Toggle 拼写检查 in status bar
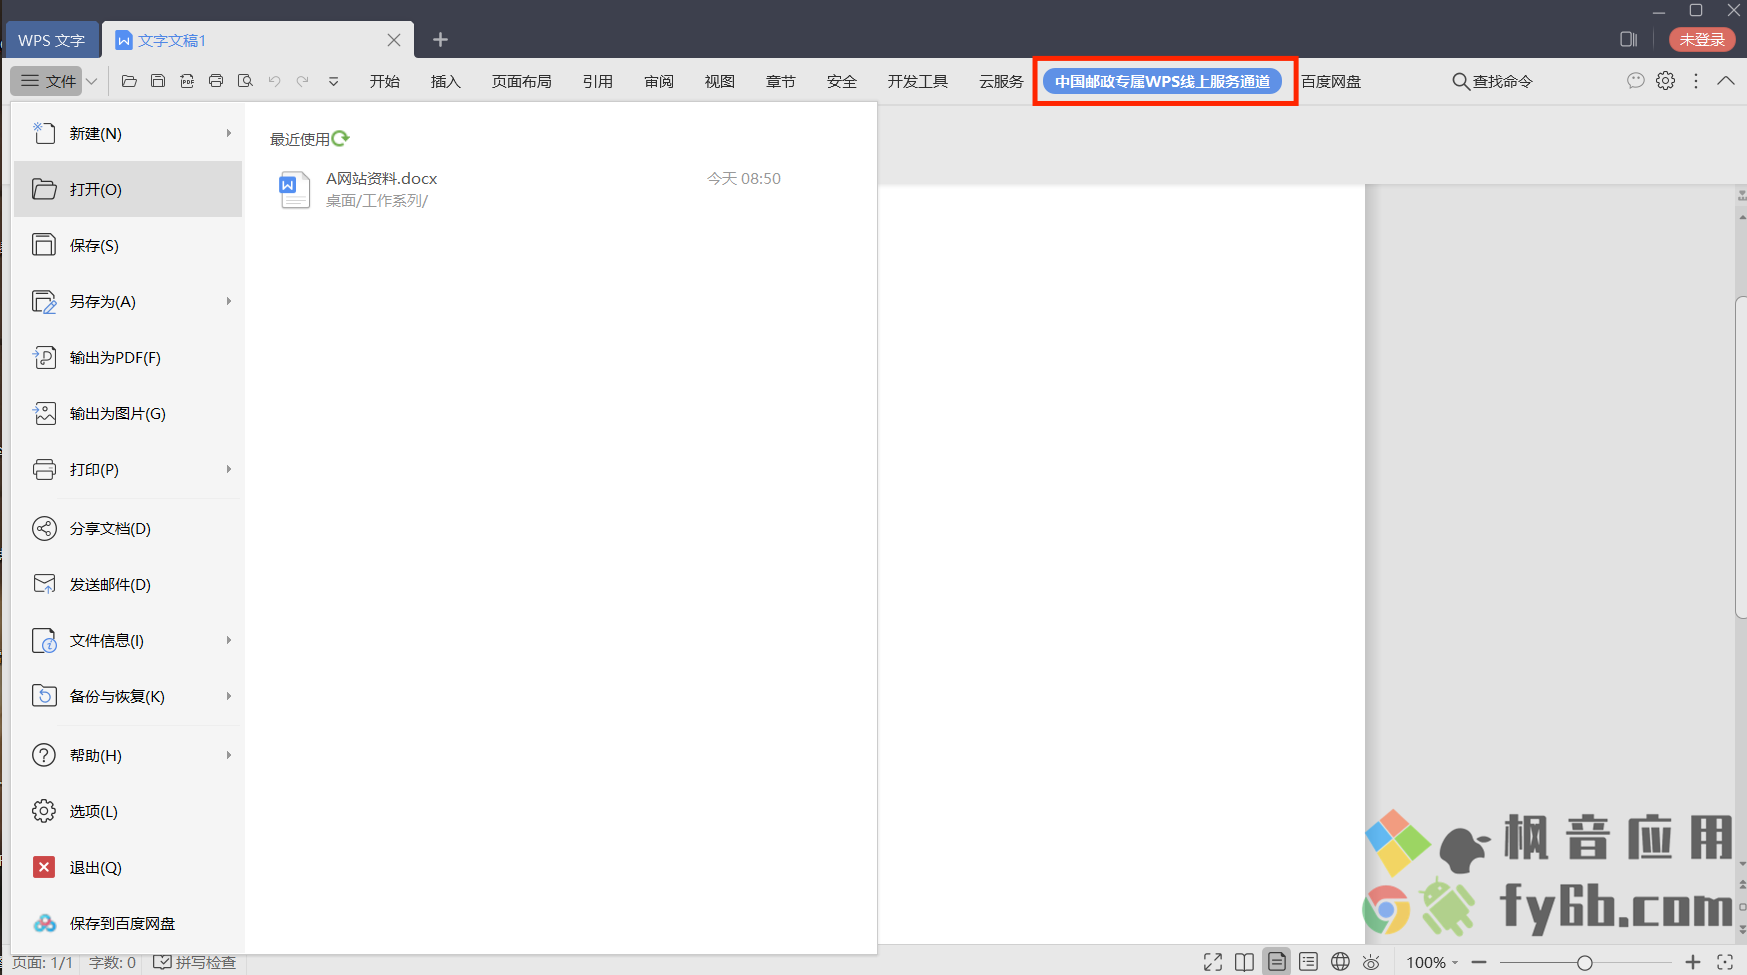The height and width of the screenshot is (975, 1747). (x=195, y=962)
